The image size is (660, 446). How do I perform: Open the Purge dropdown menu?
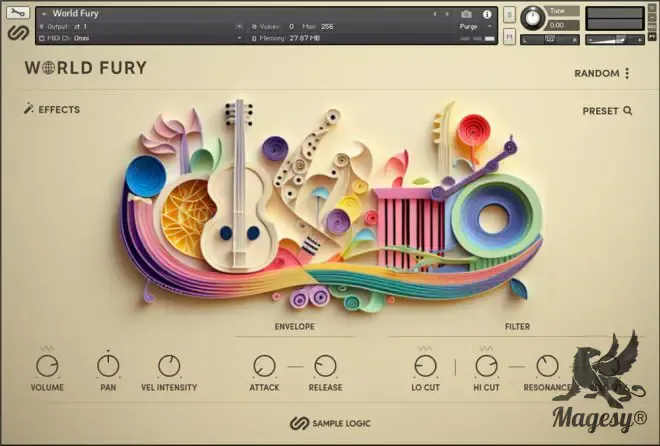point(476,27)
